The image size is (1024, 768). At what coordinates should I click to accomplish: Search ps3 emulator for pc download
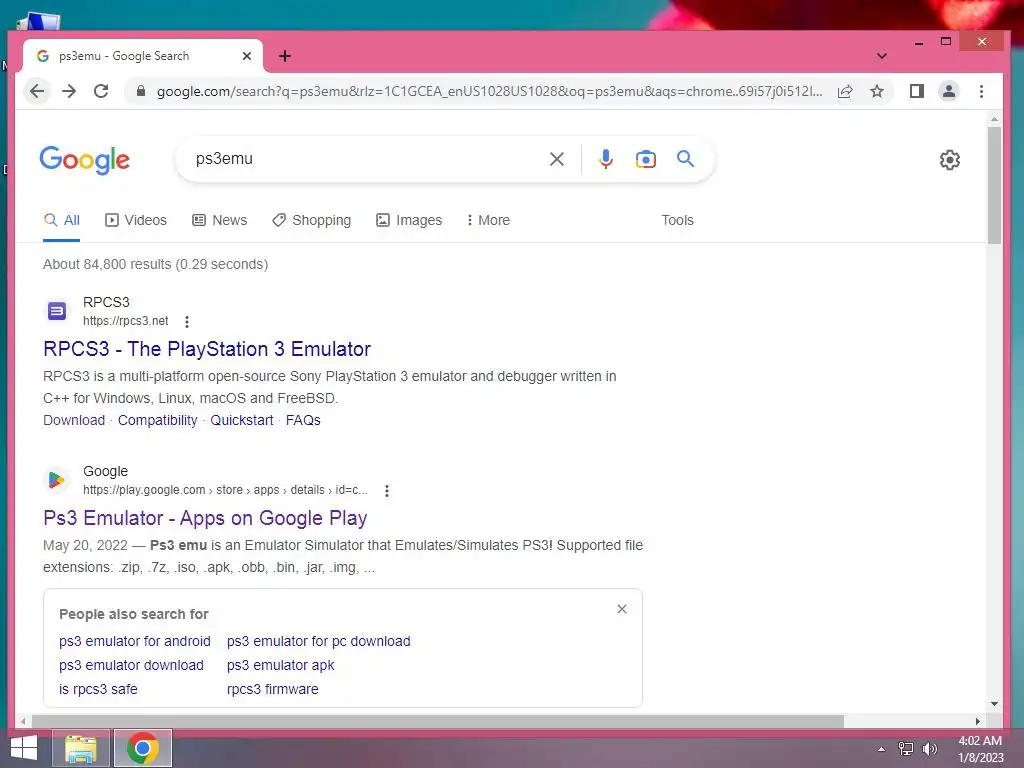point(319,641)
